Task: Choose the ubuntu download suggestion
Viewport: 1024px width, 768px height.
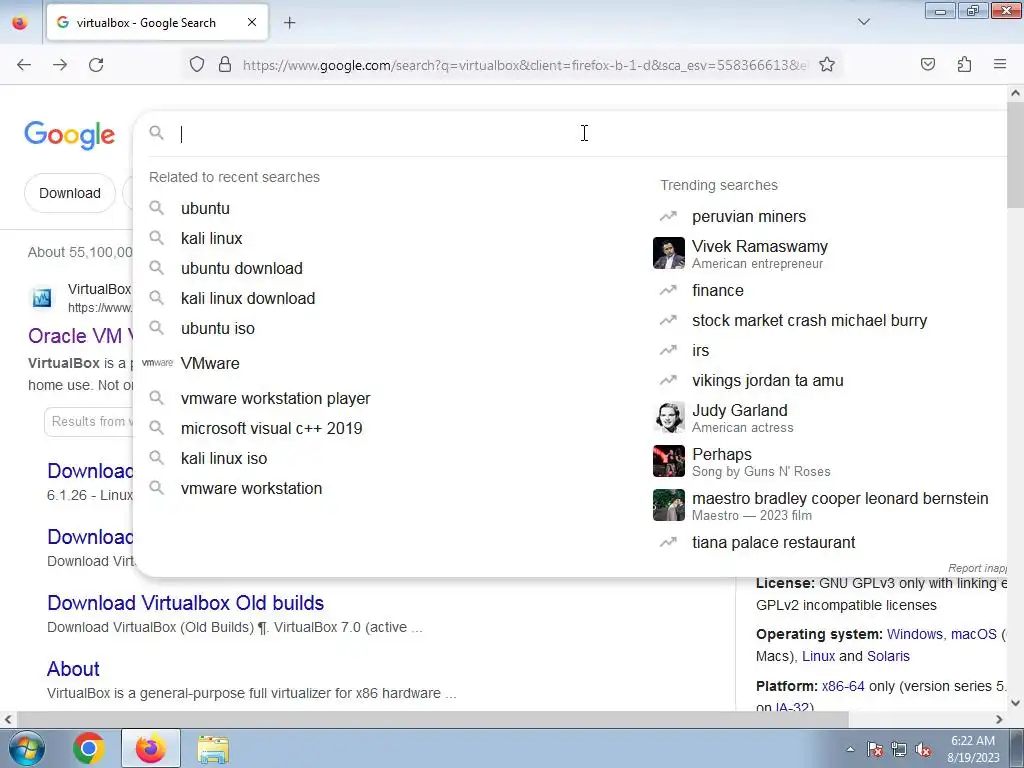Action: click(x=242, y=268)
